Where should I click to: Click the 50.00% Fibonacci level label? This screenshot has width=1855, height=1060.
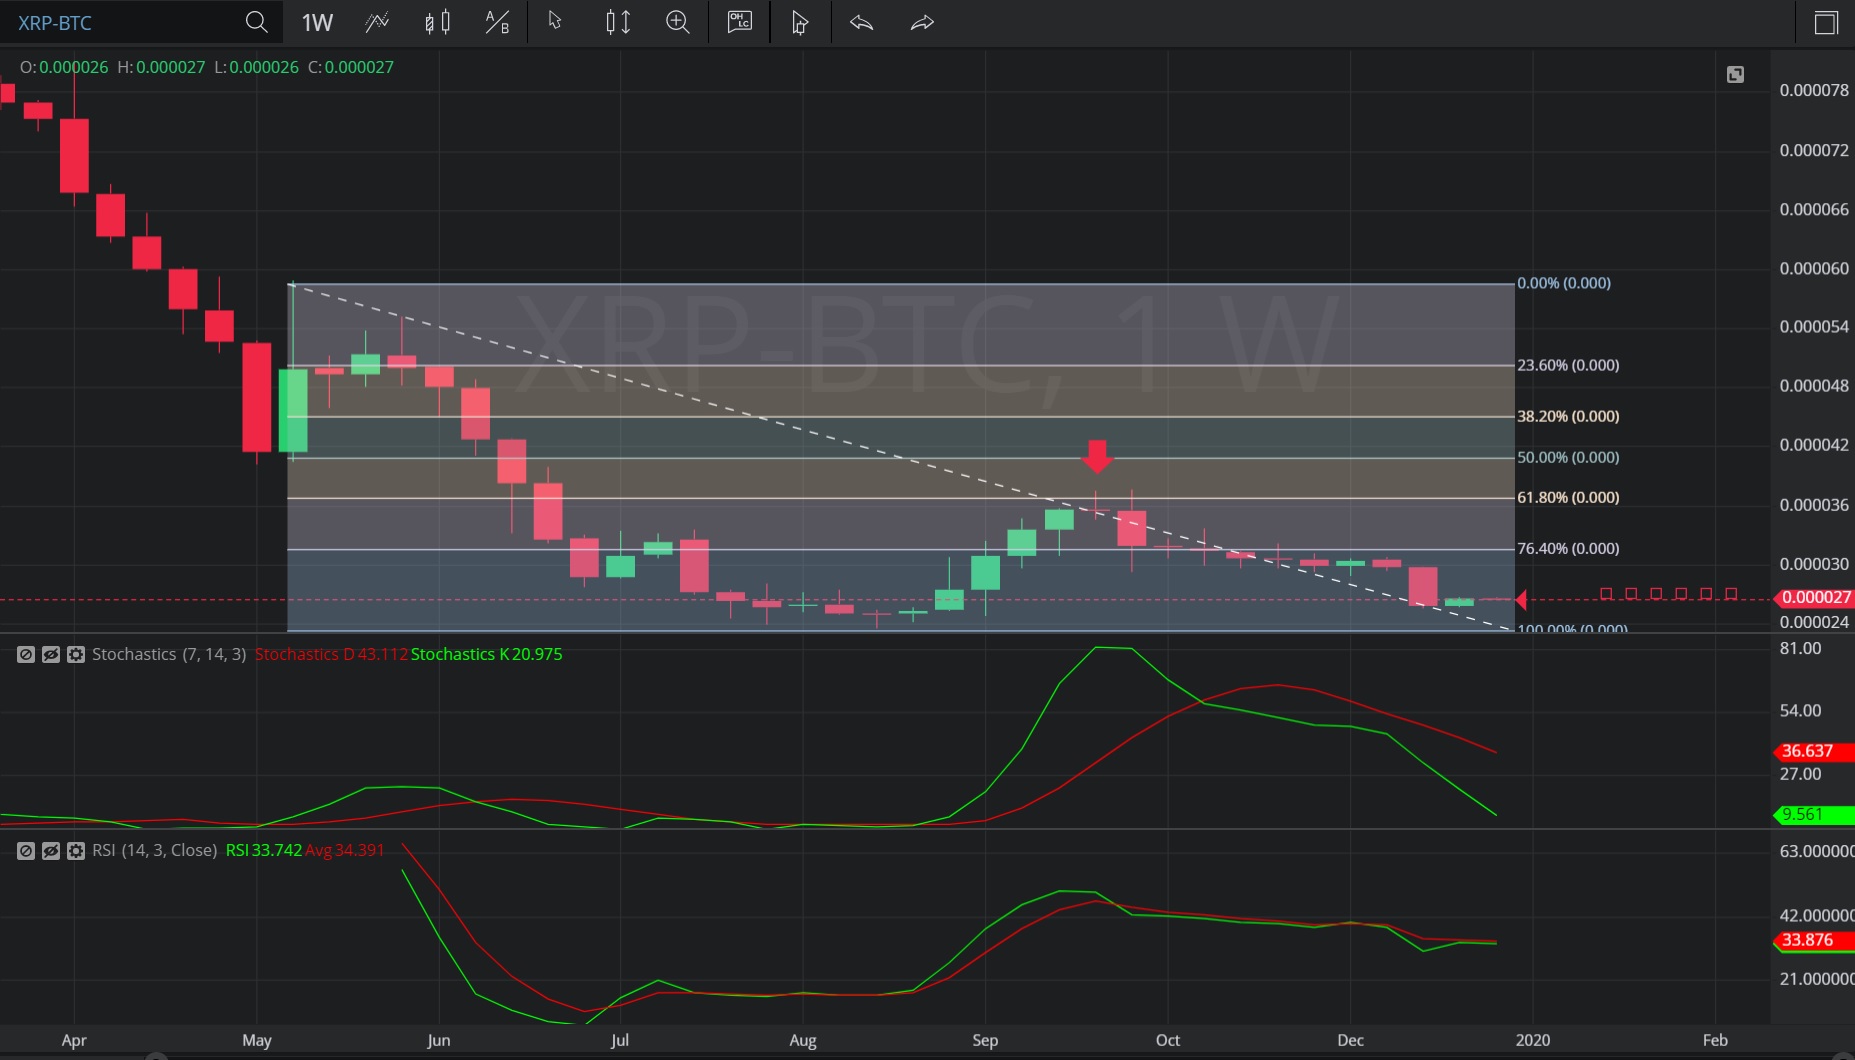(x=1568, y=457)
